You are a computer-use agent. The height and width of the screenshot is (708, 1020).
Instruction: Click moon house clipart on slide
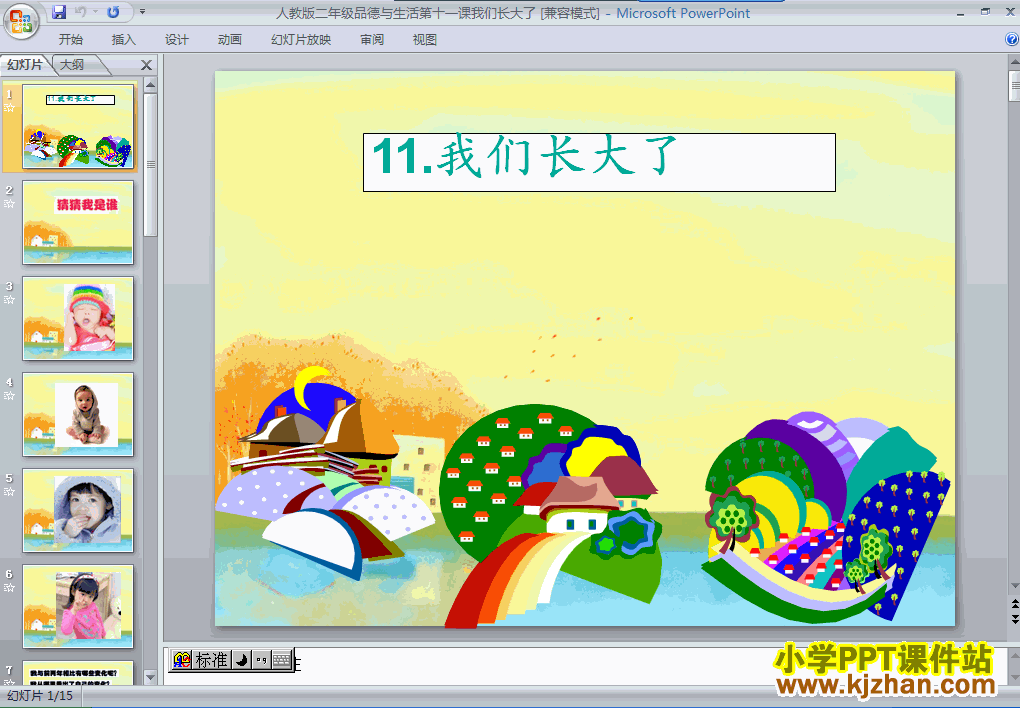coord(325,473)
